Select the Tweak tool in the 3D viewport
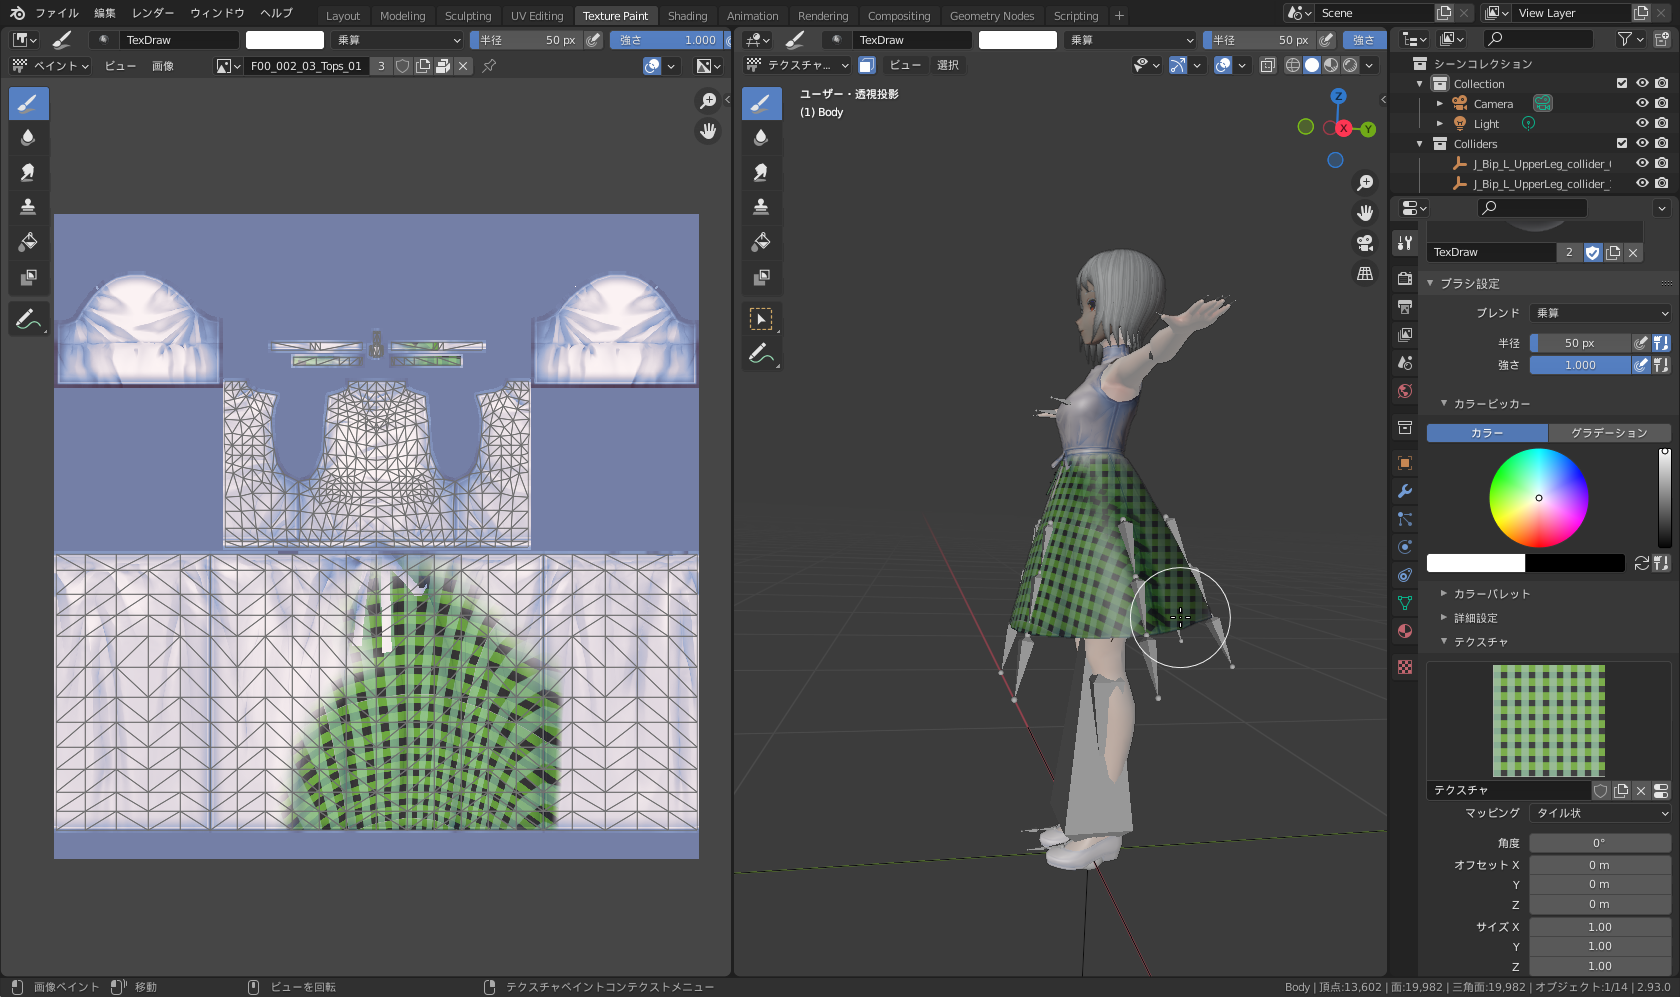 click(x=761, y=318)
